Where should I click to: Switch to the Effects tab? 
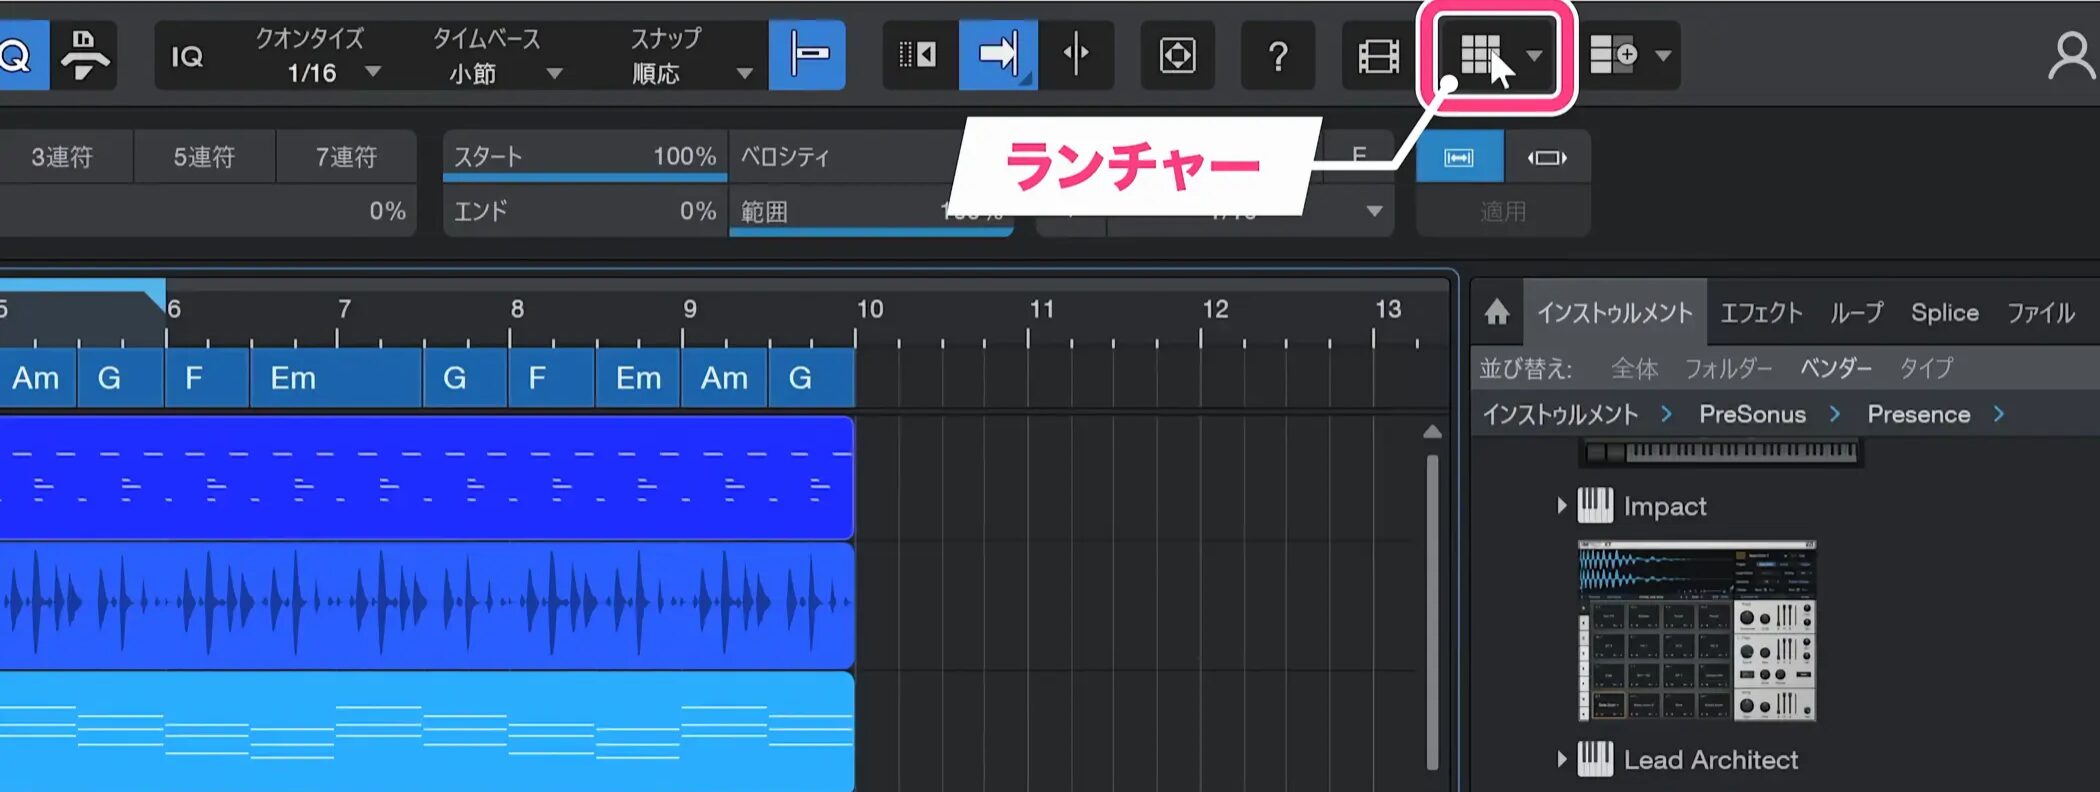(1760, 313)
